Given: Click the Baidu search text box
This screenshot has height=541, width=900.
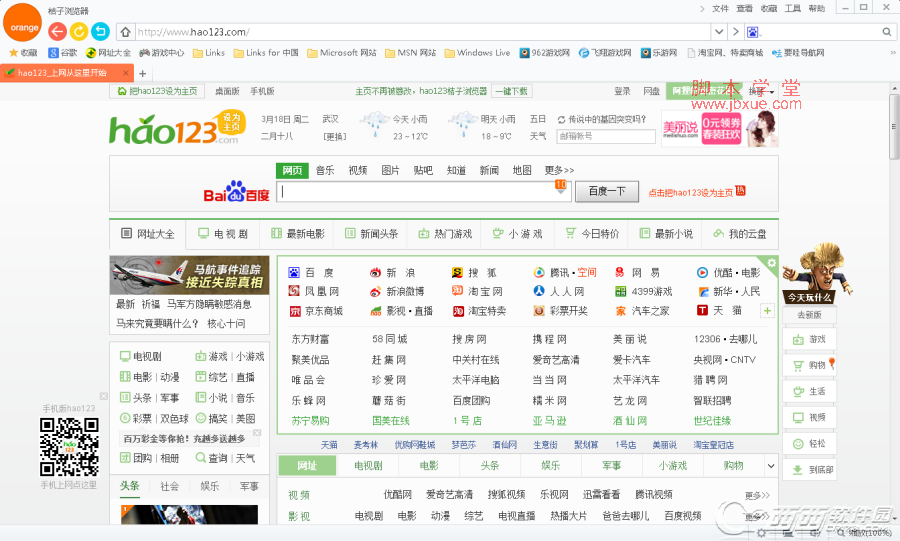Looking at the screenshot, I should pos(423,192).
